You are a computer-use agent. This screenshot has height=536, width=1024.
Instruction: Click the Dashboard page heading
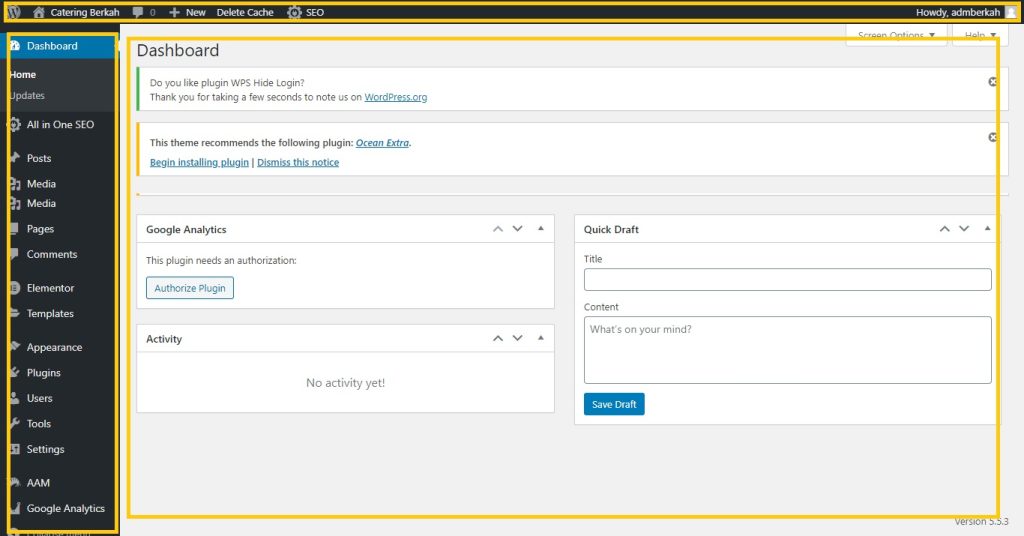(x=178, y=50)
